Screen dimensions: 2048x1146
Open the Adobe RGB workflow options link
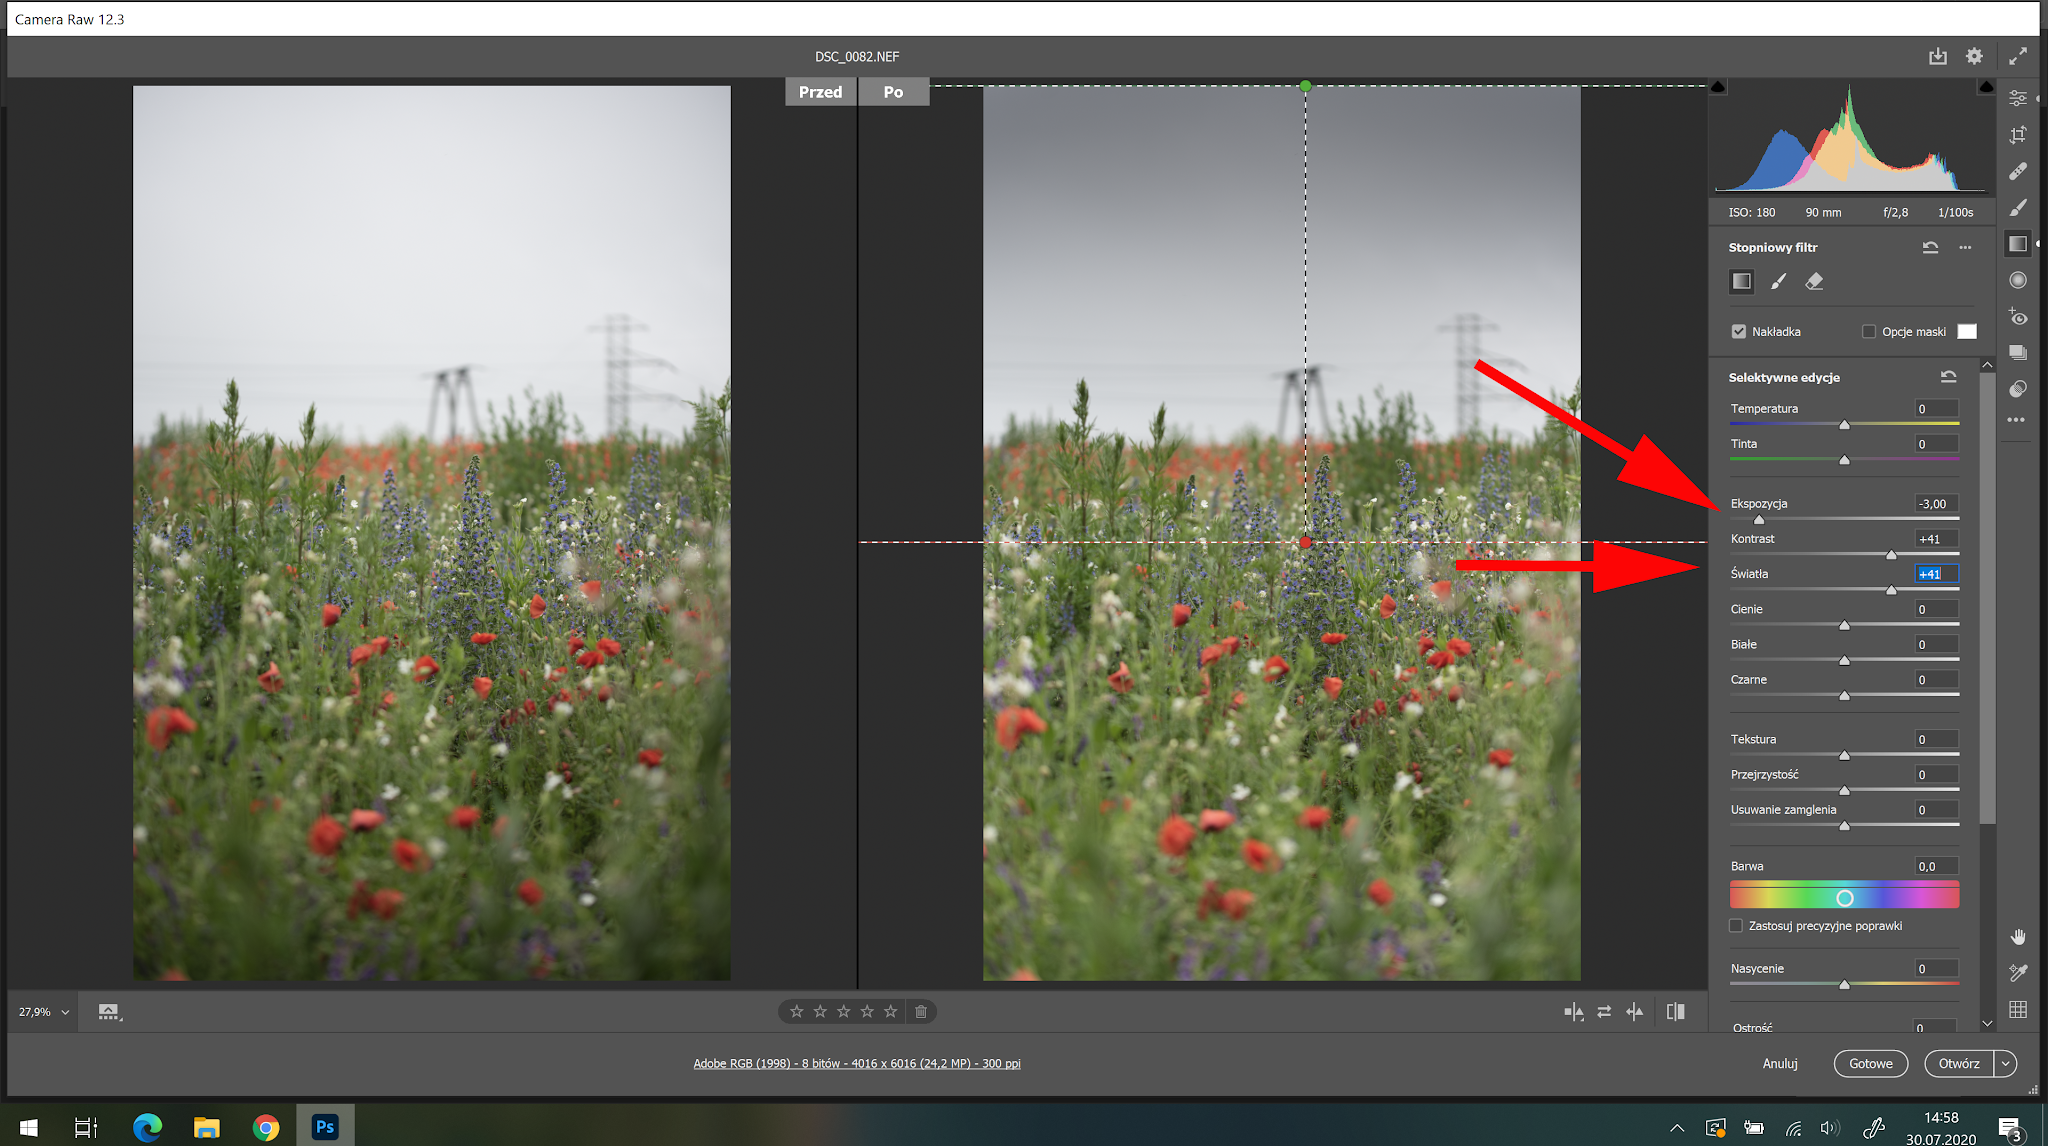pyautogui.click(x=857, y=1064)
